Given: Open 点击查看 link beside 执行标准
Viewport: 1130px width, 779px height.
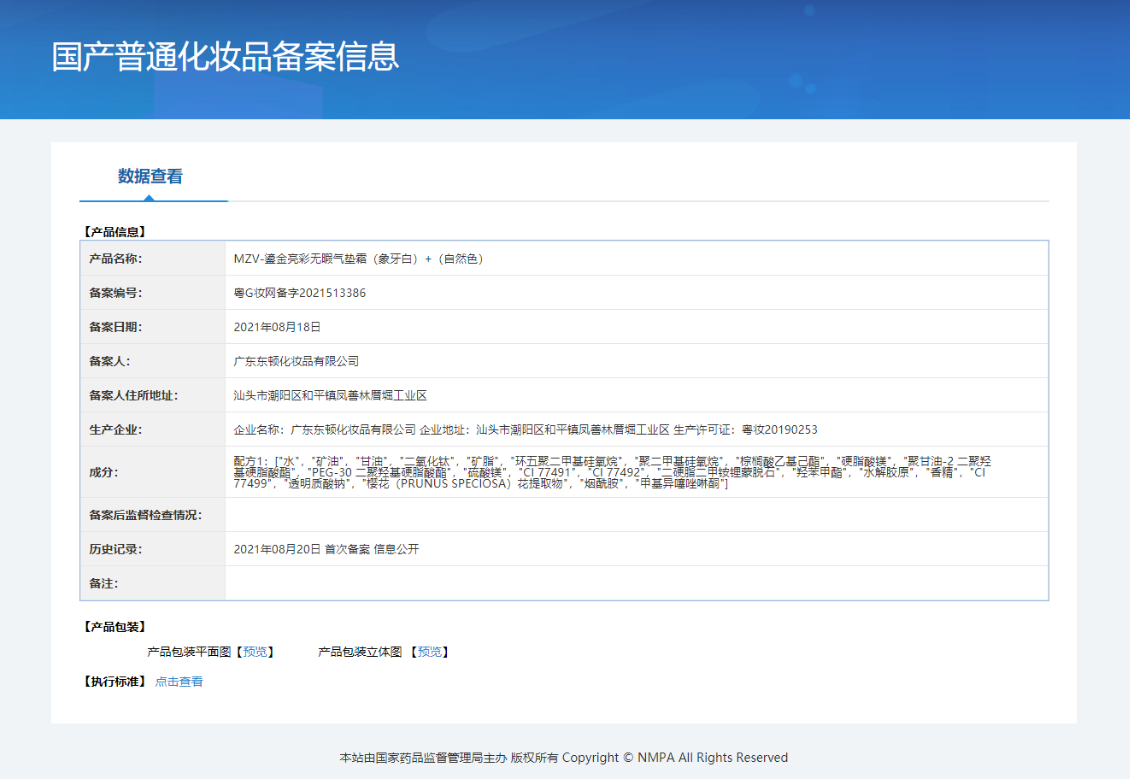Looking at the screenshot, I should click(x=179, y=682).
